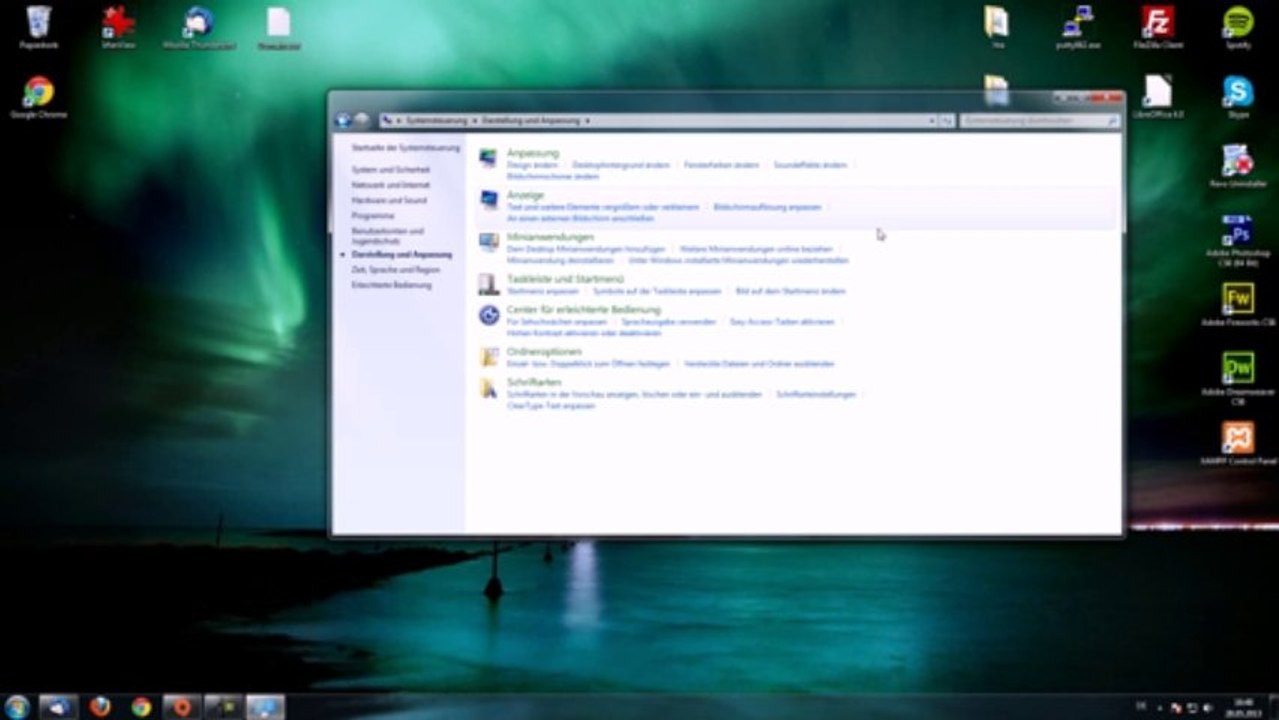Open the Anzeige category icon
Screen dimensions: 1279x720
point(488,200)
